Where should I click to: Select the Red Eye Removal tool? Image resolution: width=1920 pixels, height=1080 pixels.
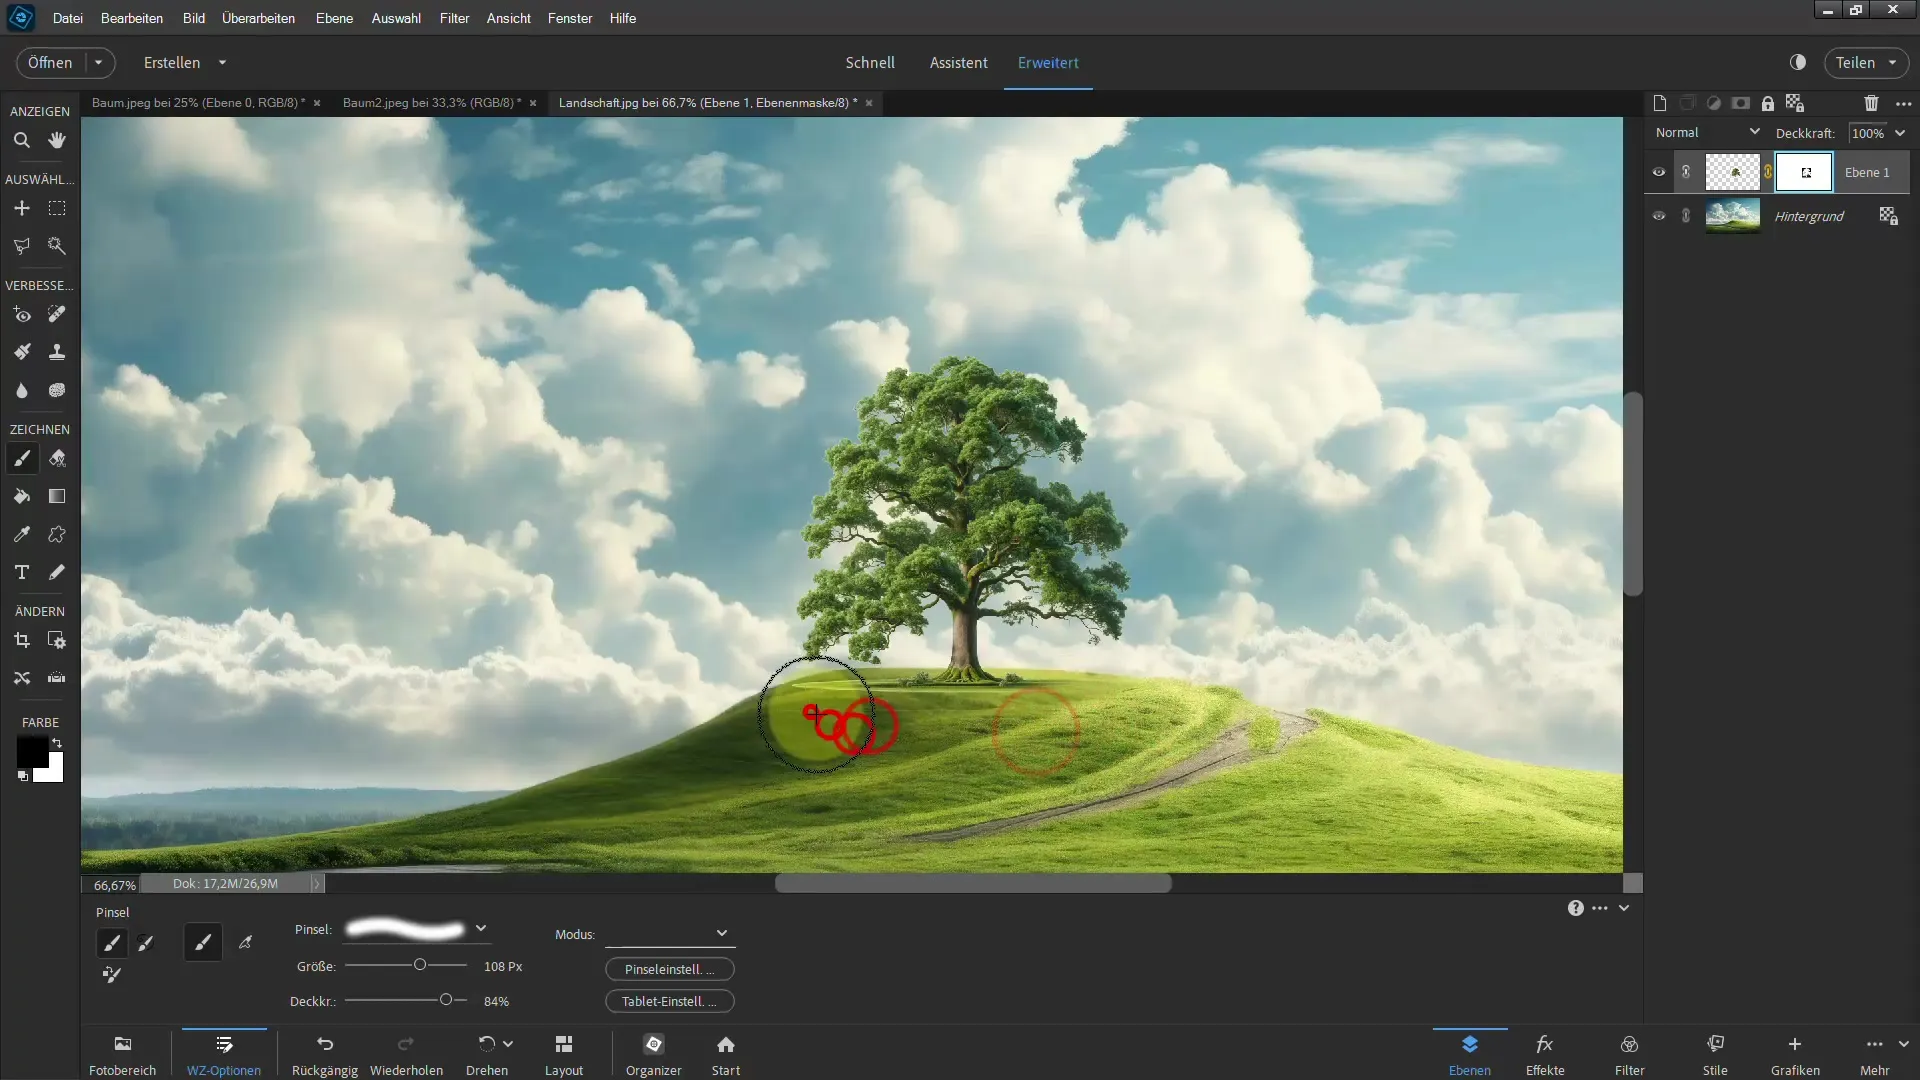coord(21,314)
